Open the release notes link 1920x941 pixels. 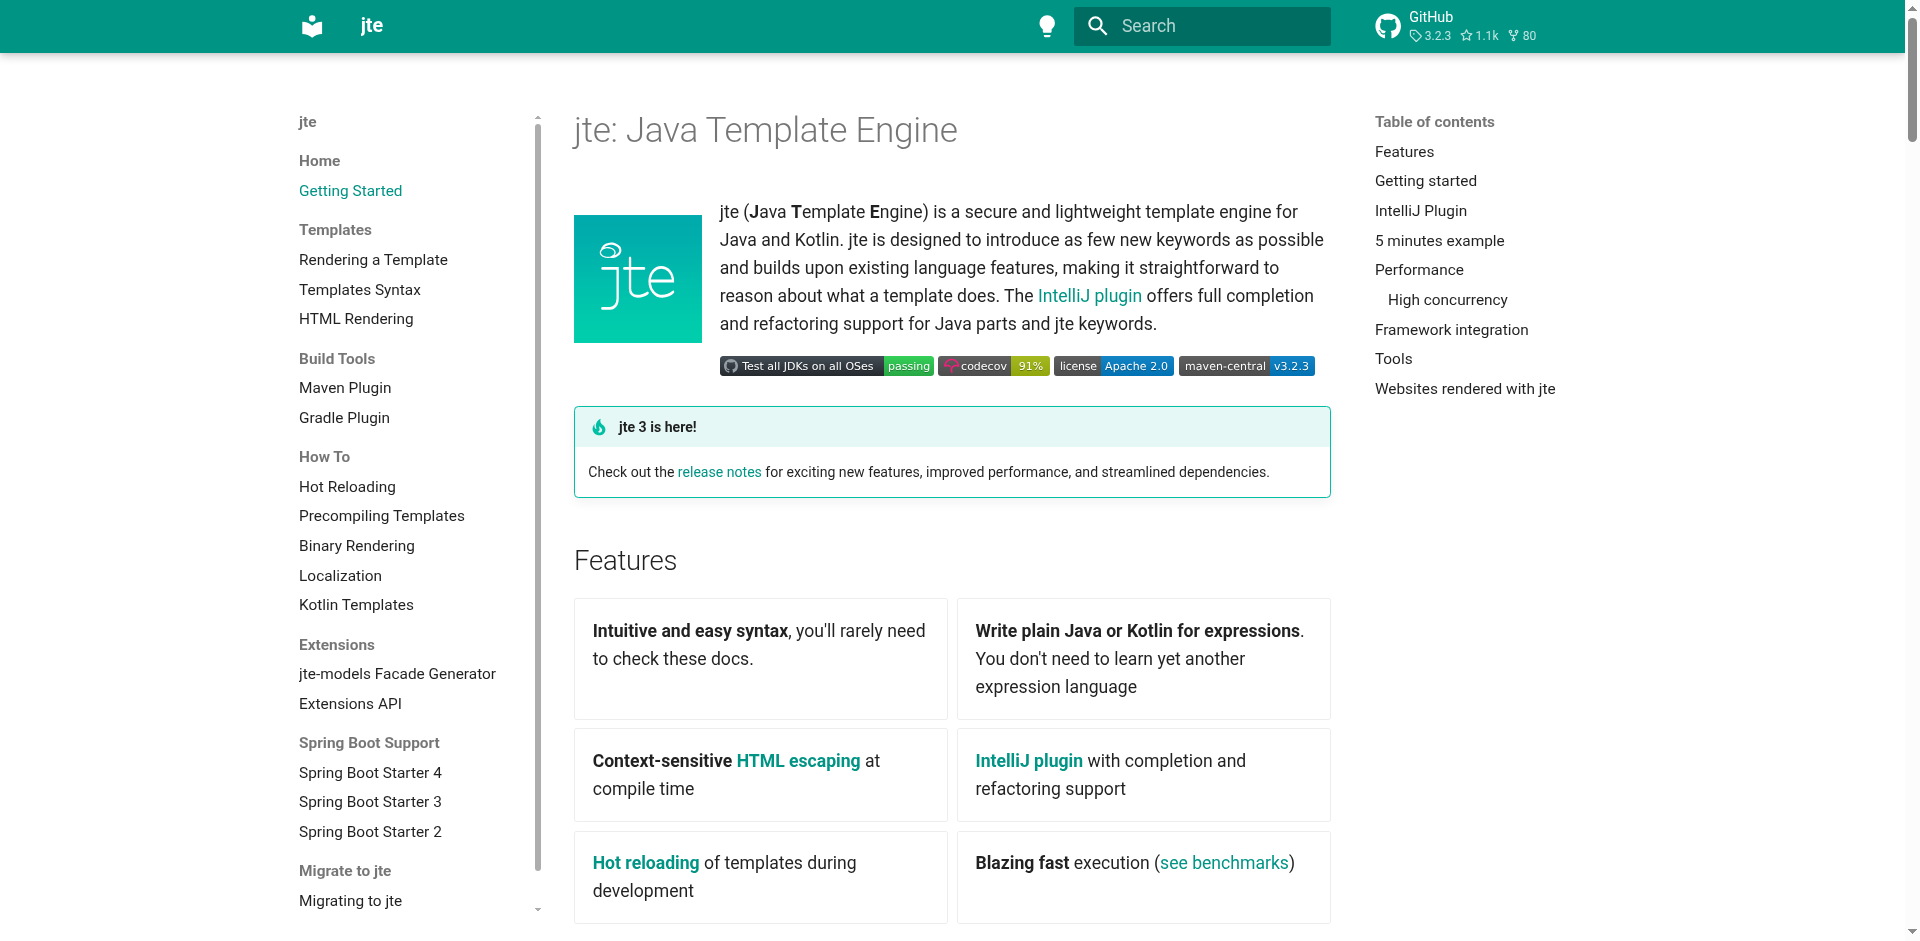pyautogui.click(x=719, y=472)
